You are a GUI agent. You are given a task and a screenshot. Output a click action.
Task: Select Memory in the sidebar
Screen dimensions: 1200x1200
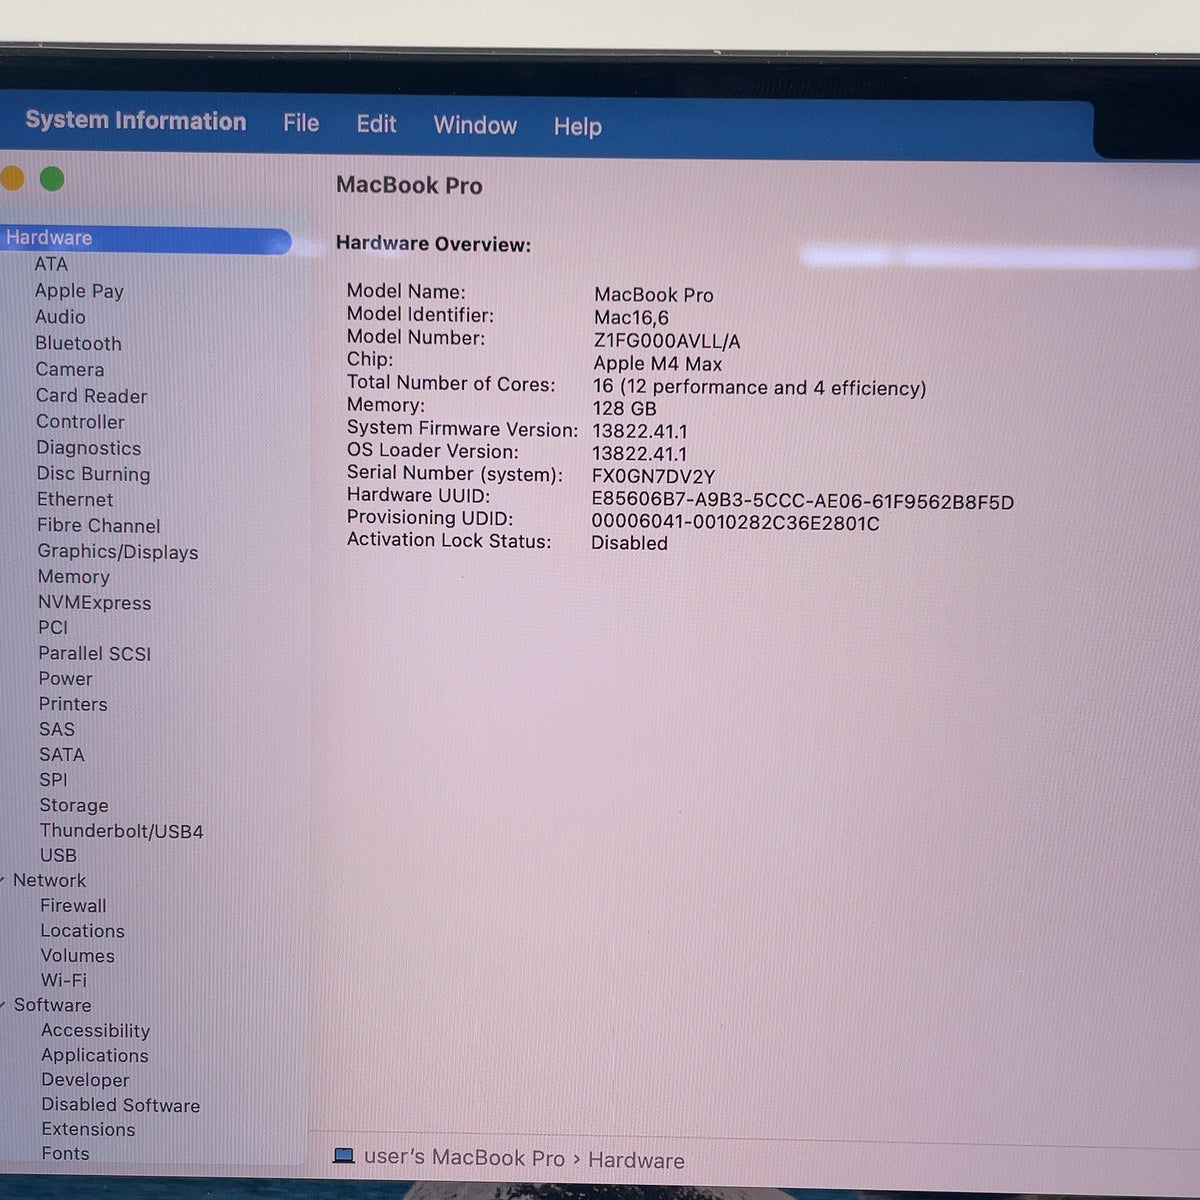[x=74, y=577]
